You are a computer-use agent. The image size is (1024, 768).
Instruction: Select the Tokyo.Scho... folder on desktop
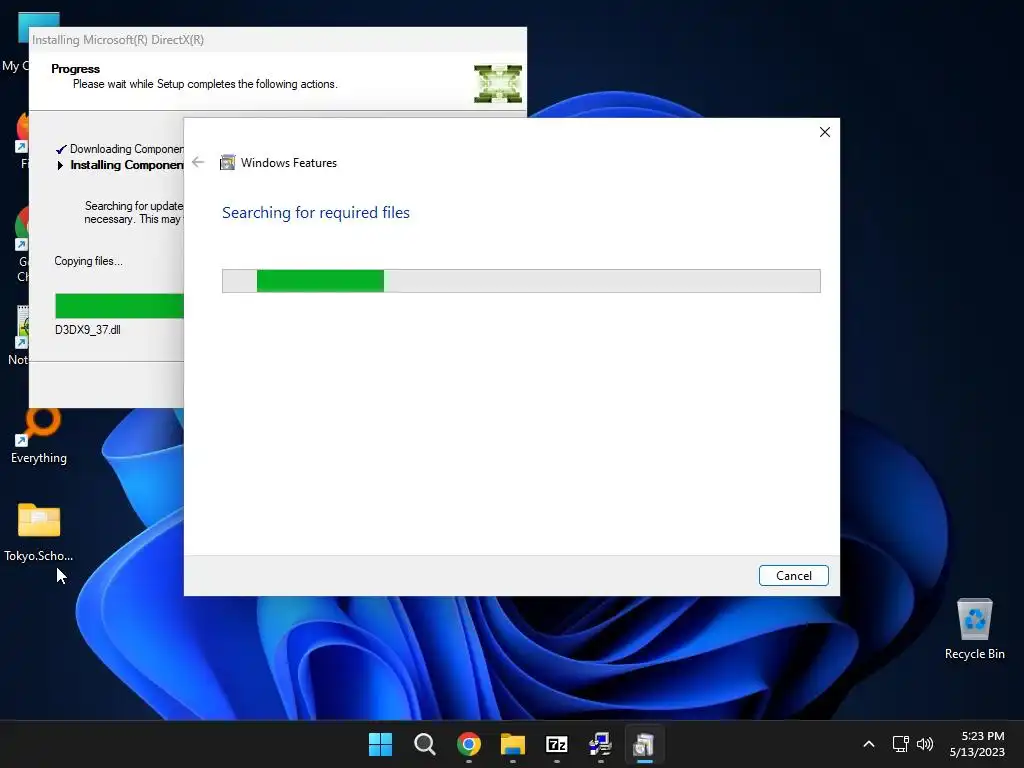39,532
